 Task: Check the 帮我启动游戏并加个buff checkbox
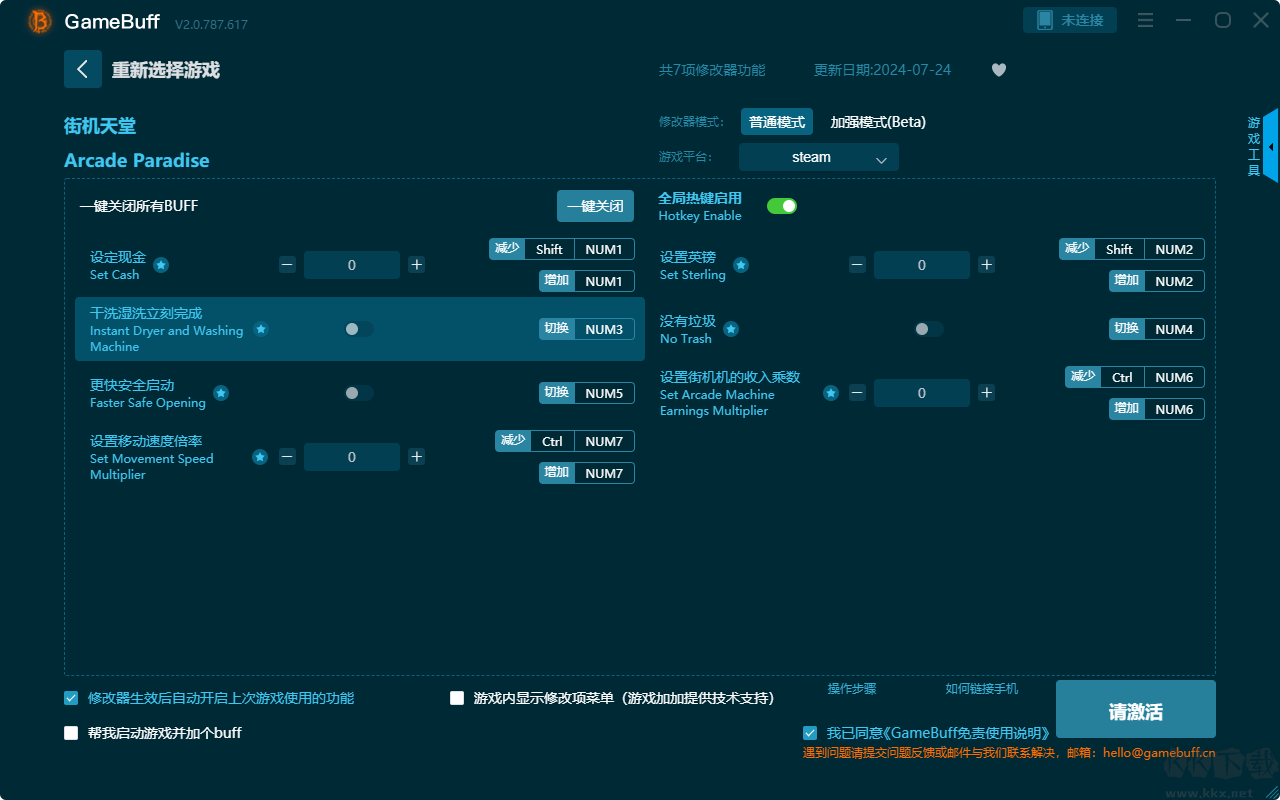[71, 733]
